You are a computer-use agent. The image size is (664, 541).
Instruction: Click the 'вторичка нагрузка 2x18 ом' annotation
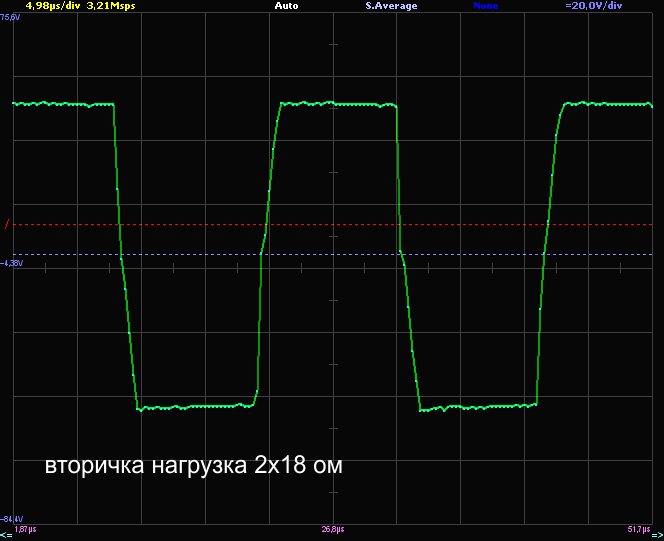pyautogui.click(x=194, y=465)
